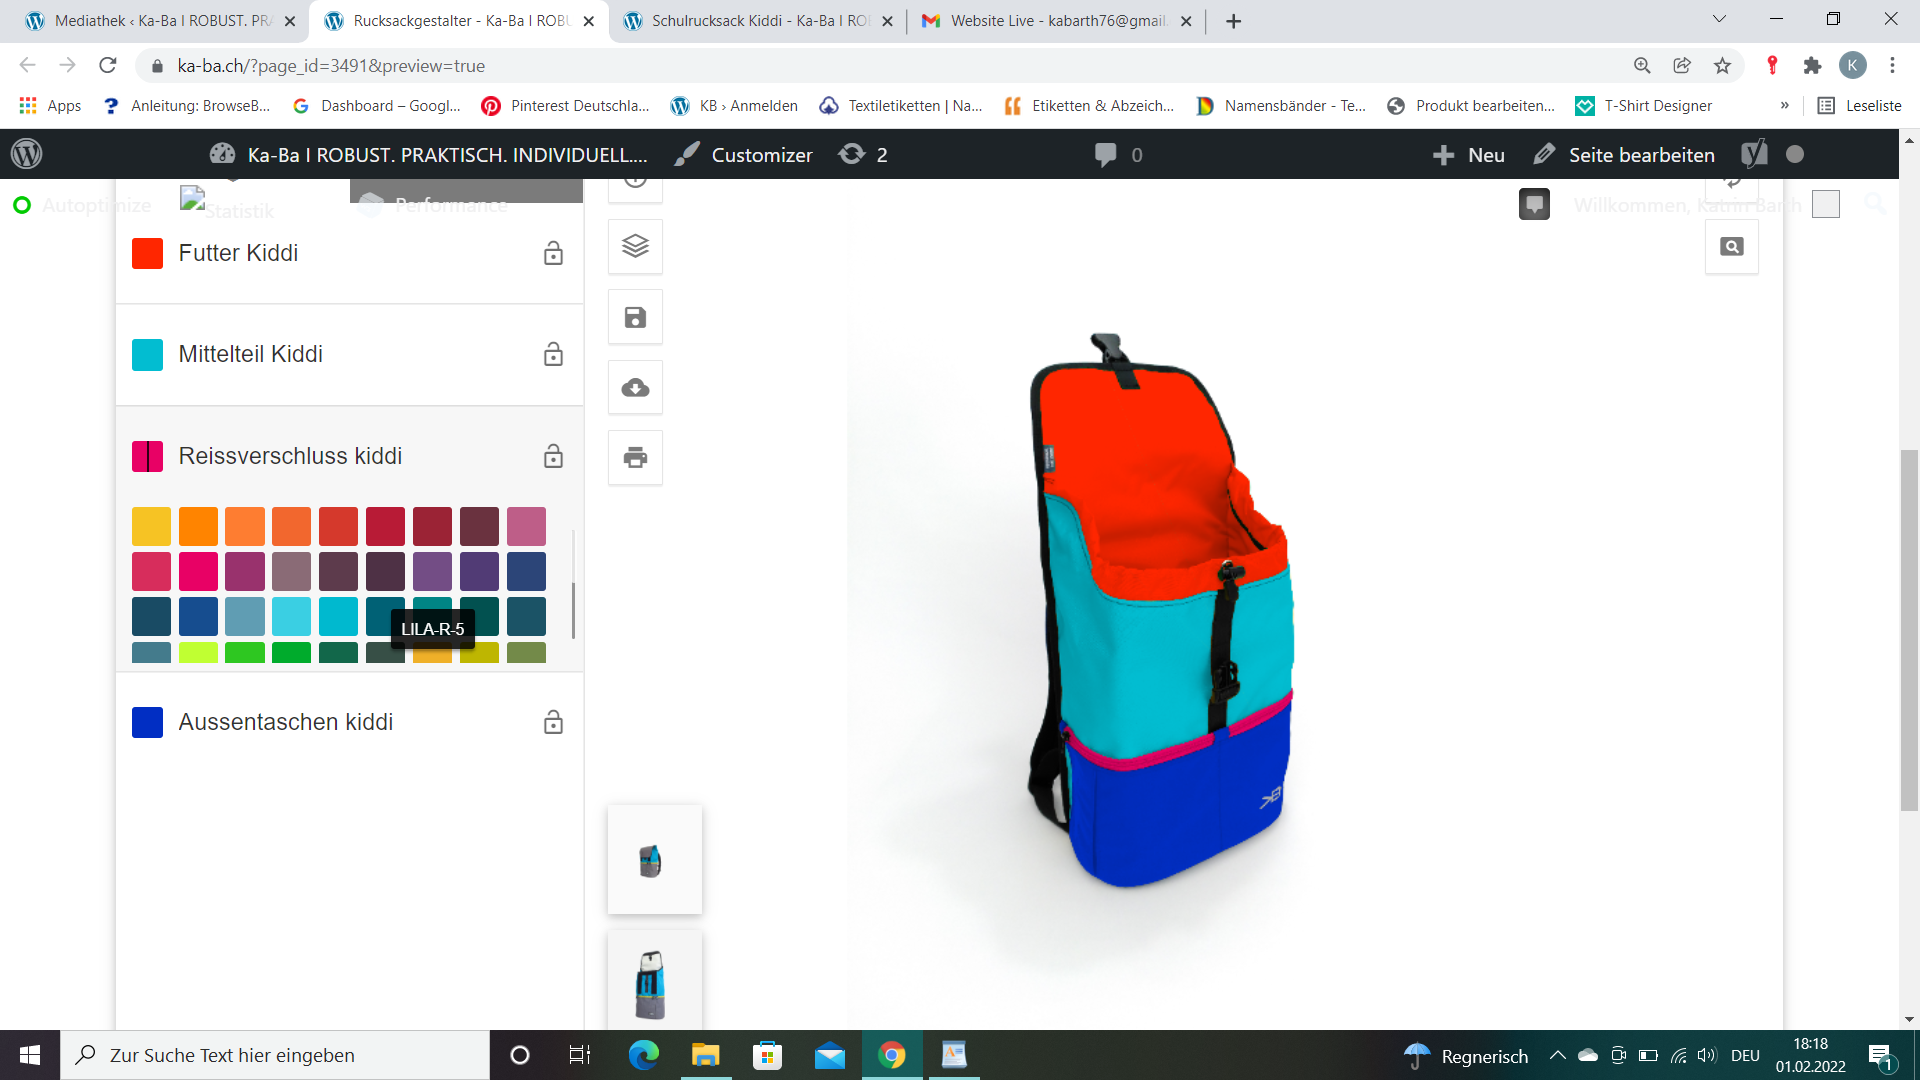
Task: Pick the hot pink swatch in second row
Action: pos(198,571)
